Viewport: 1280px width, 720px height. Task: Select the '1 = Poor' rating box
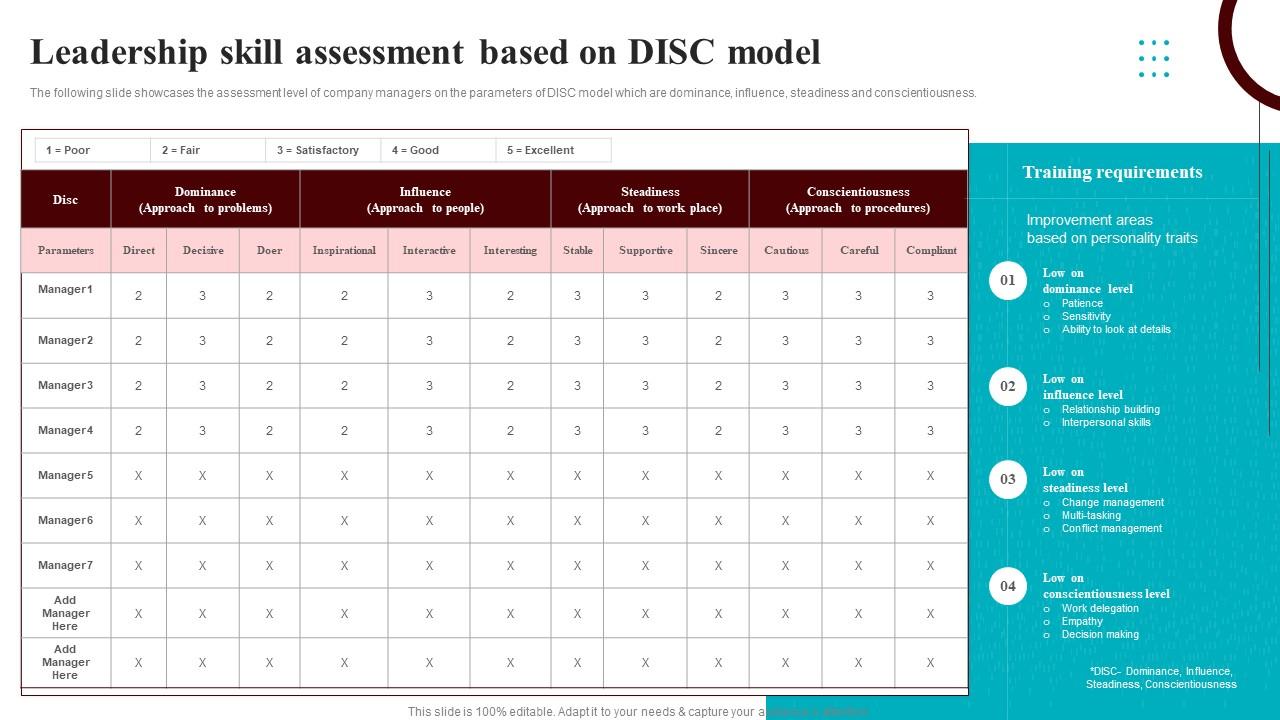pyautogui.click(x=91, y=149)
